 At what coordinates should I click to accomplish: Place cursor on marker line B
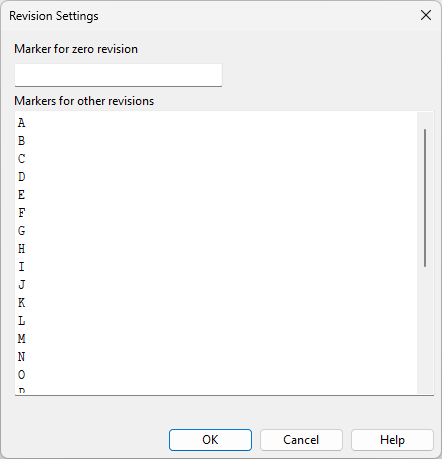[22, 141]
